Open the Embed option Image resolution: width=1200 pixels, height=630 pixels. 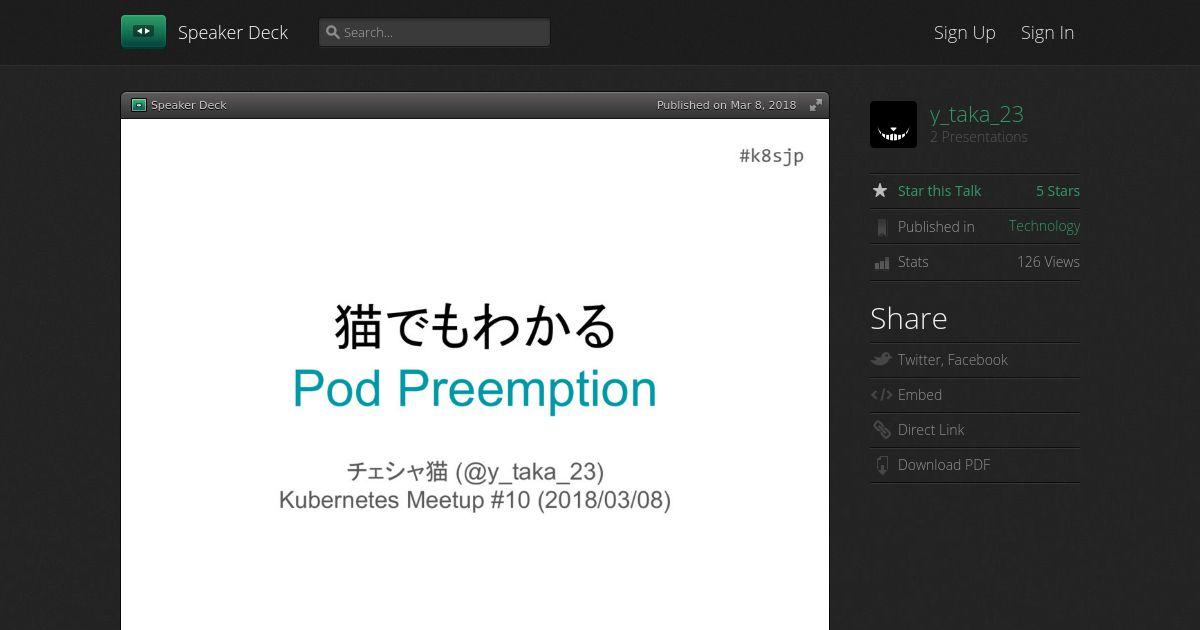[x=920, y=395]
